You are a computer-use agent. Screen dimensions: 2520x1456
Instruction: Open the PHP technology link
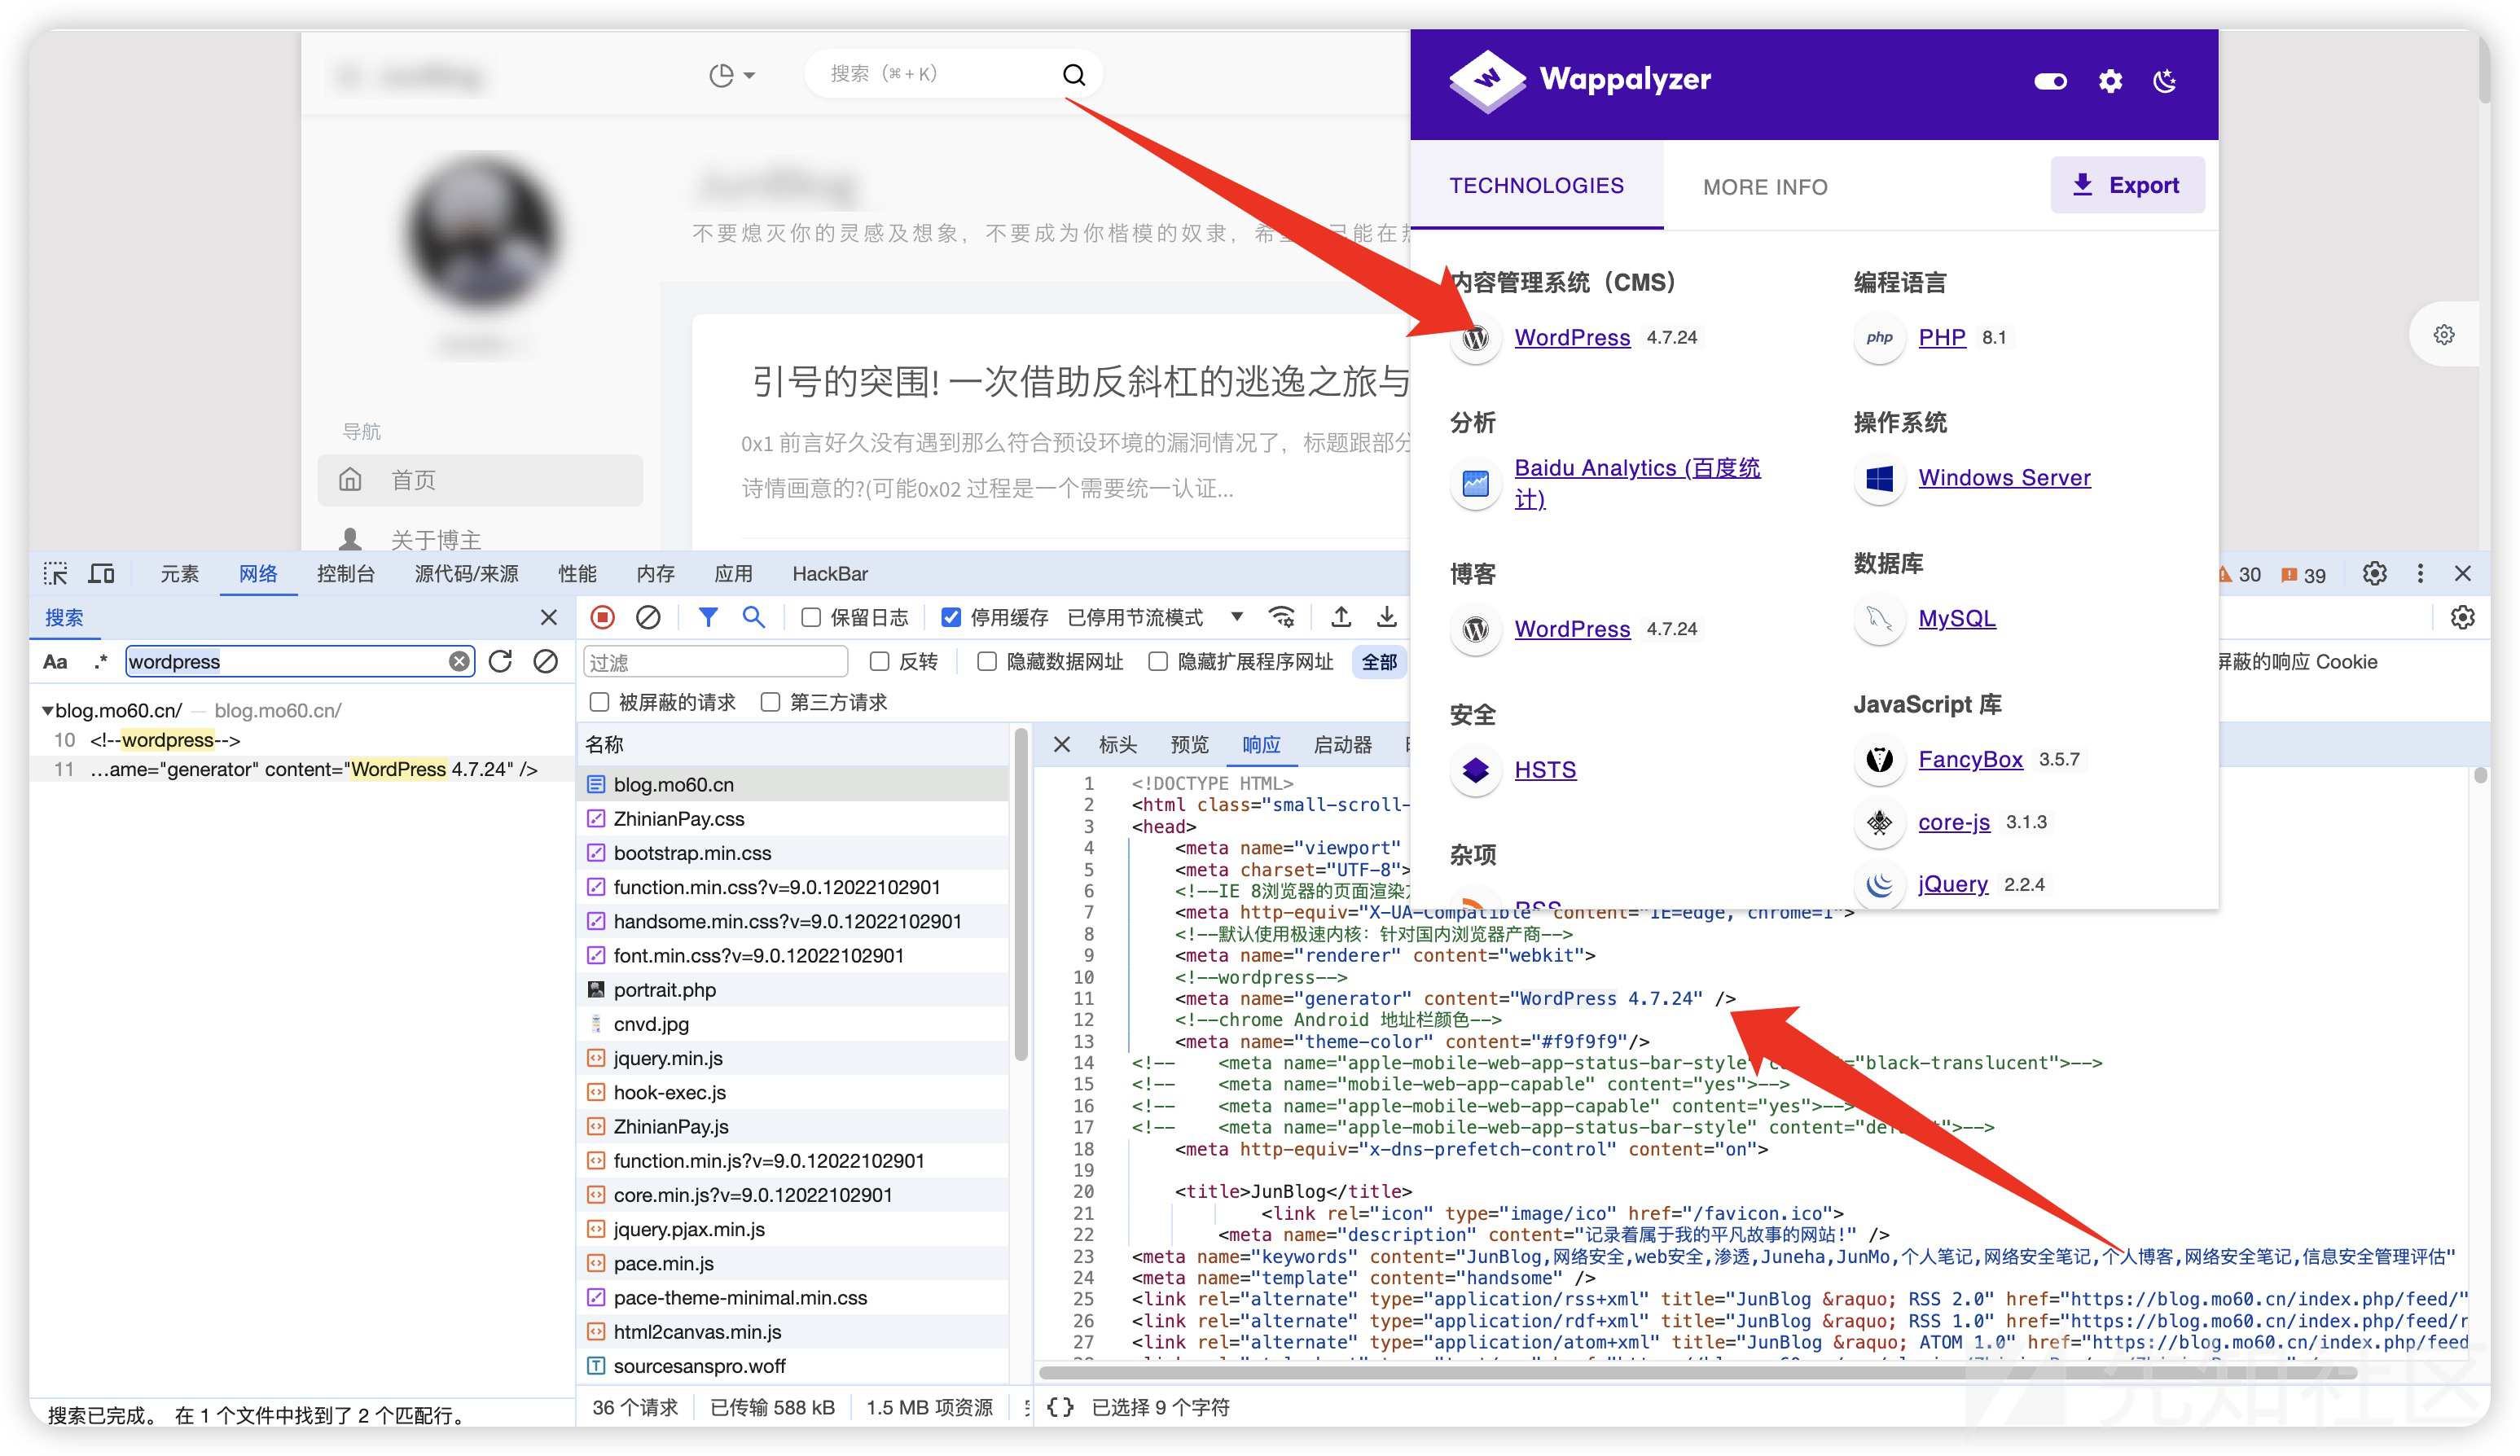(x=1942, y=337)
